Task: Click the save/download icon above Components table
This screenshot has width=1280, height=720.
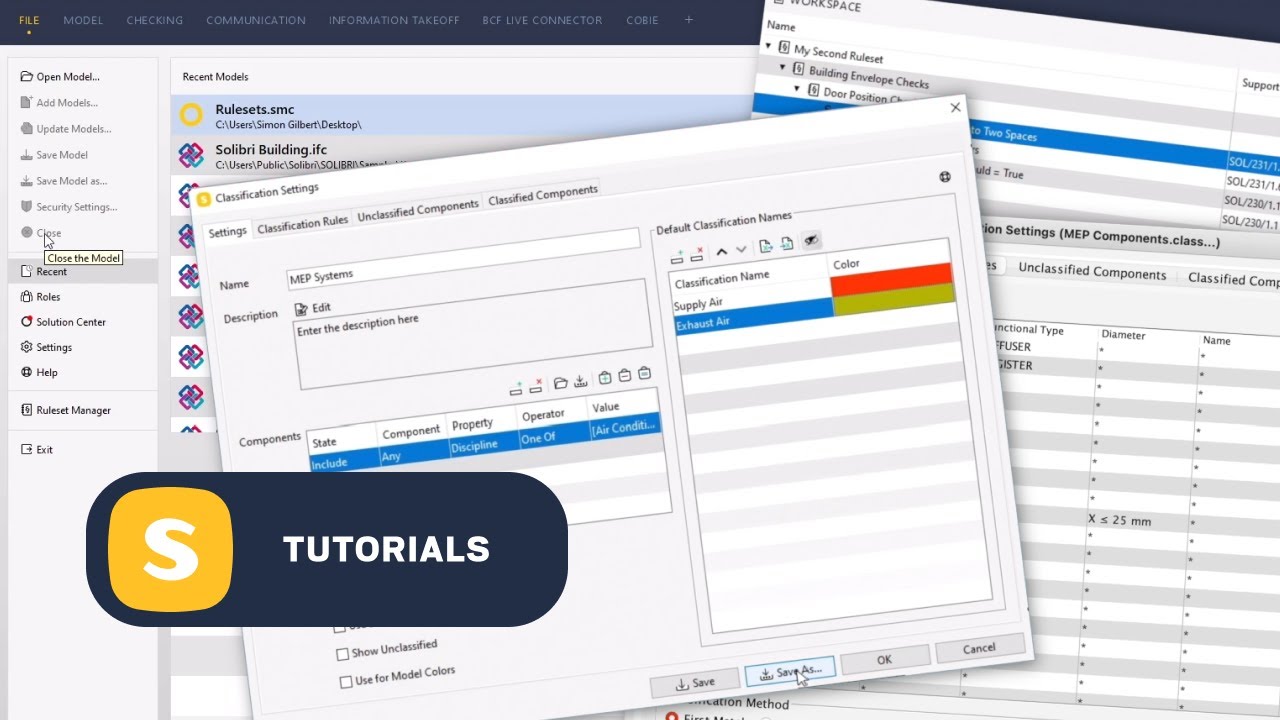Action: tap(579, 380)
